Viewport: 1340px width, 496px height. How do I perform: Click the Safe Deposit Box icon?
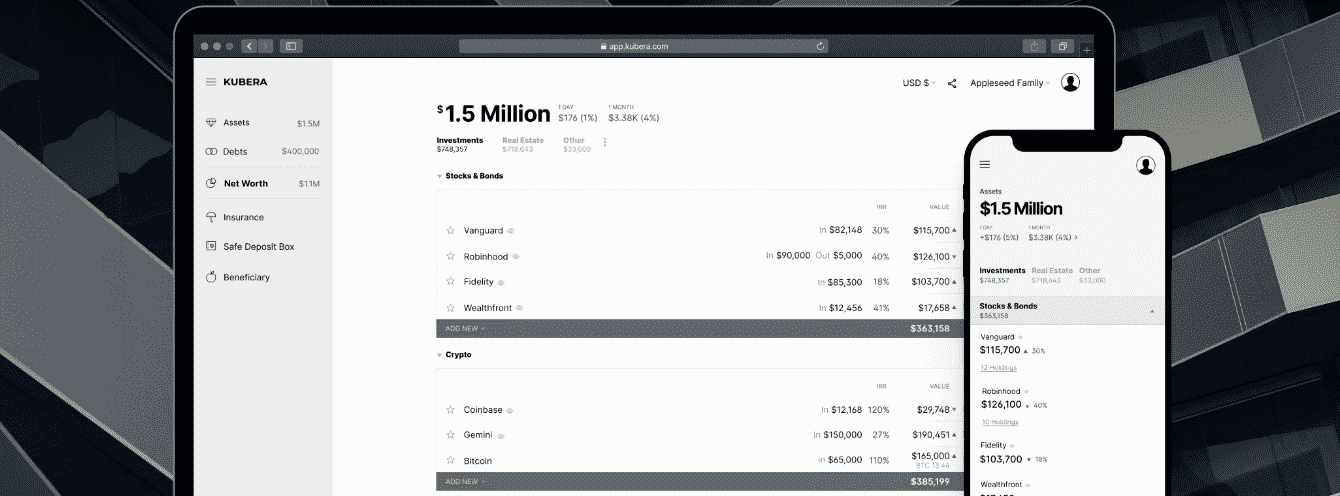(x=211, y=246)
